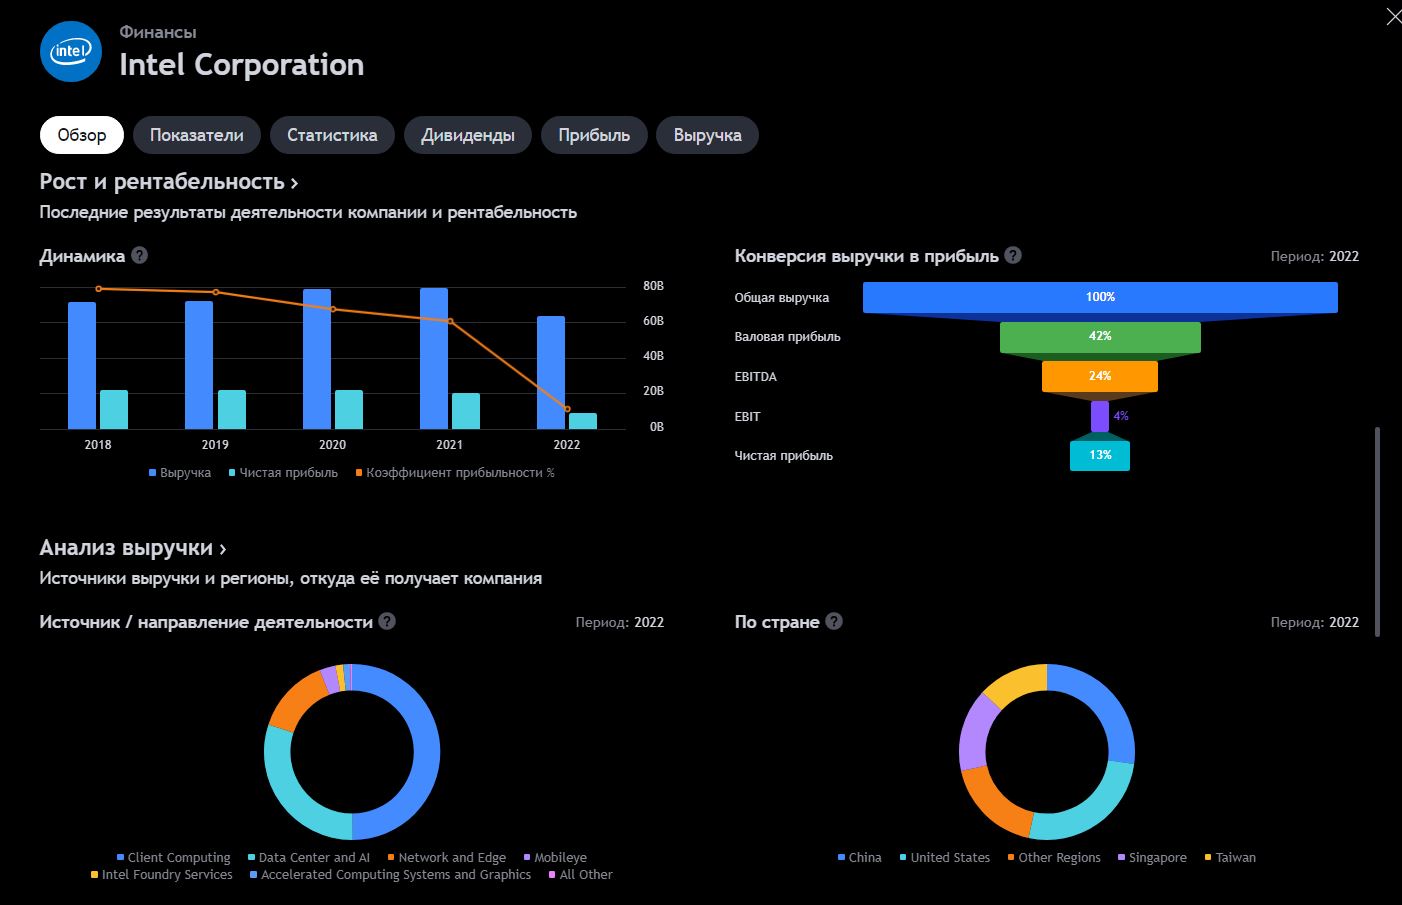
Task: Toggle Accelerated Computing Systems and Graphics legend
Action: [x=390, y=875]
